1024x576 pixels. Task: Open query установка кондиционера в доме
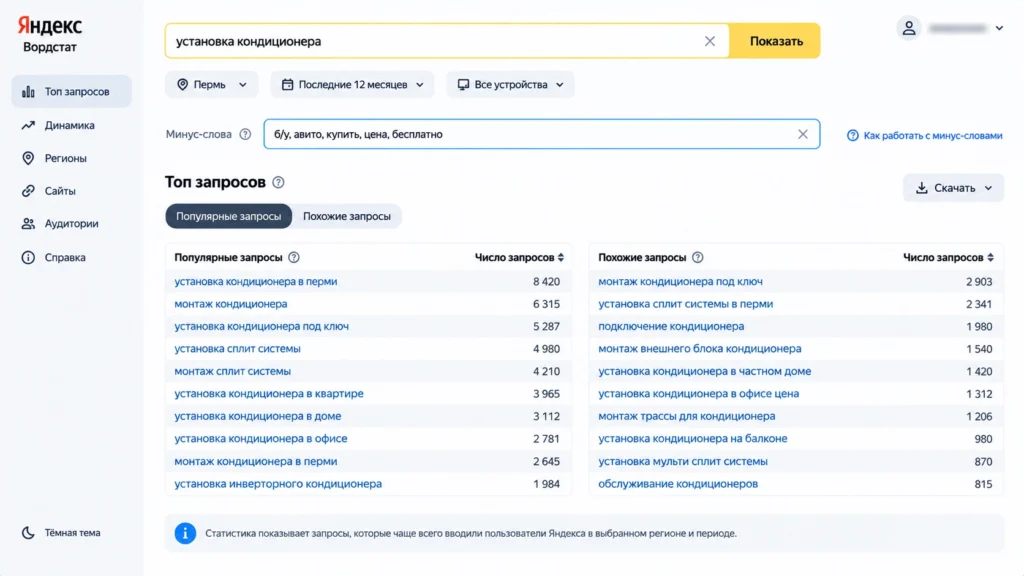[x=257, y=416]
